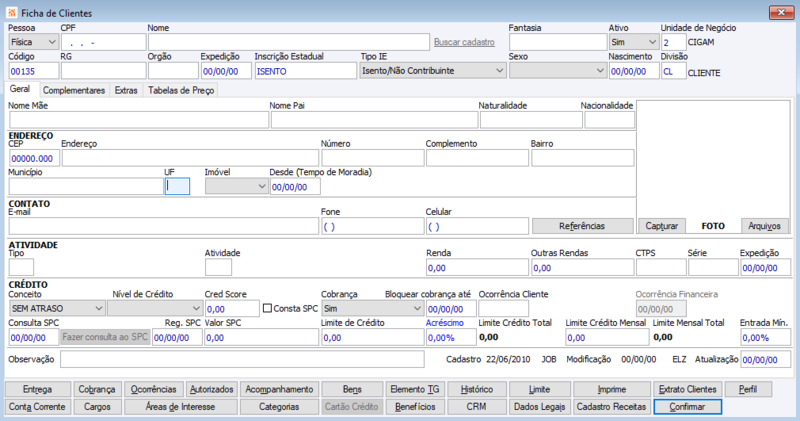Open the Pessoa dropdown showing Física
Viewport: 800px width, 421px height.
tap(33, 42)
